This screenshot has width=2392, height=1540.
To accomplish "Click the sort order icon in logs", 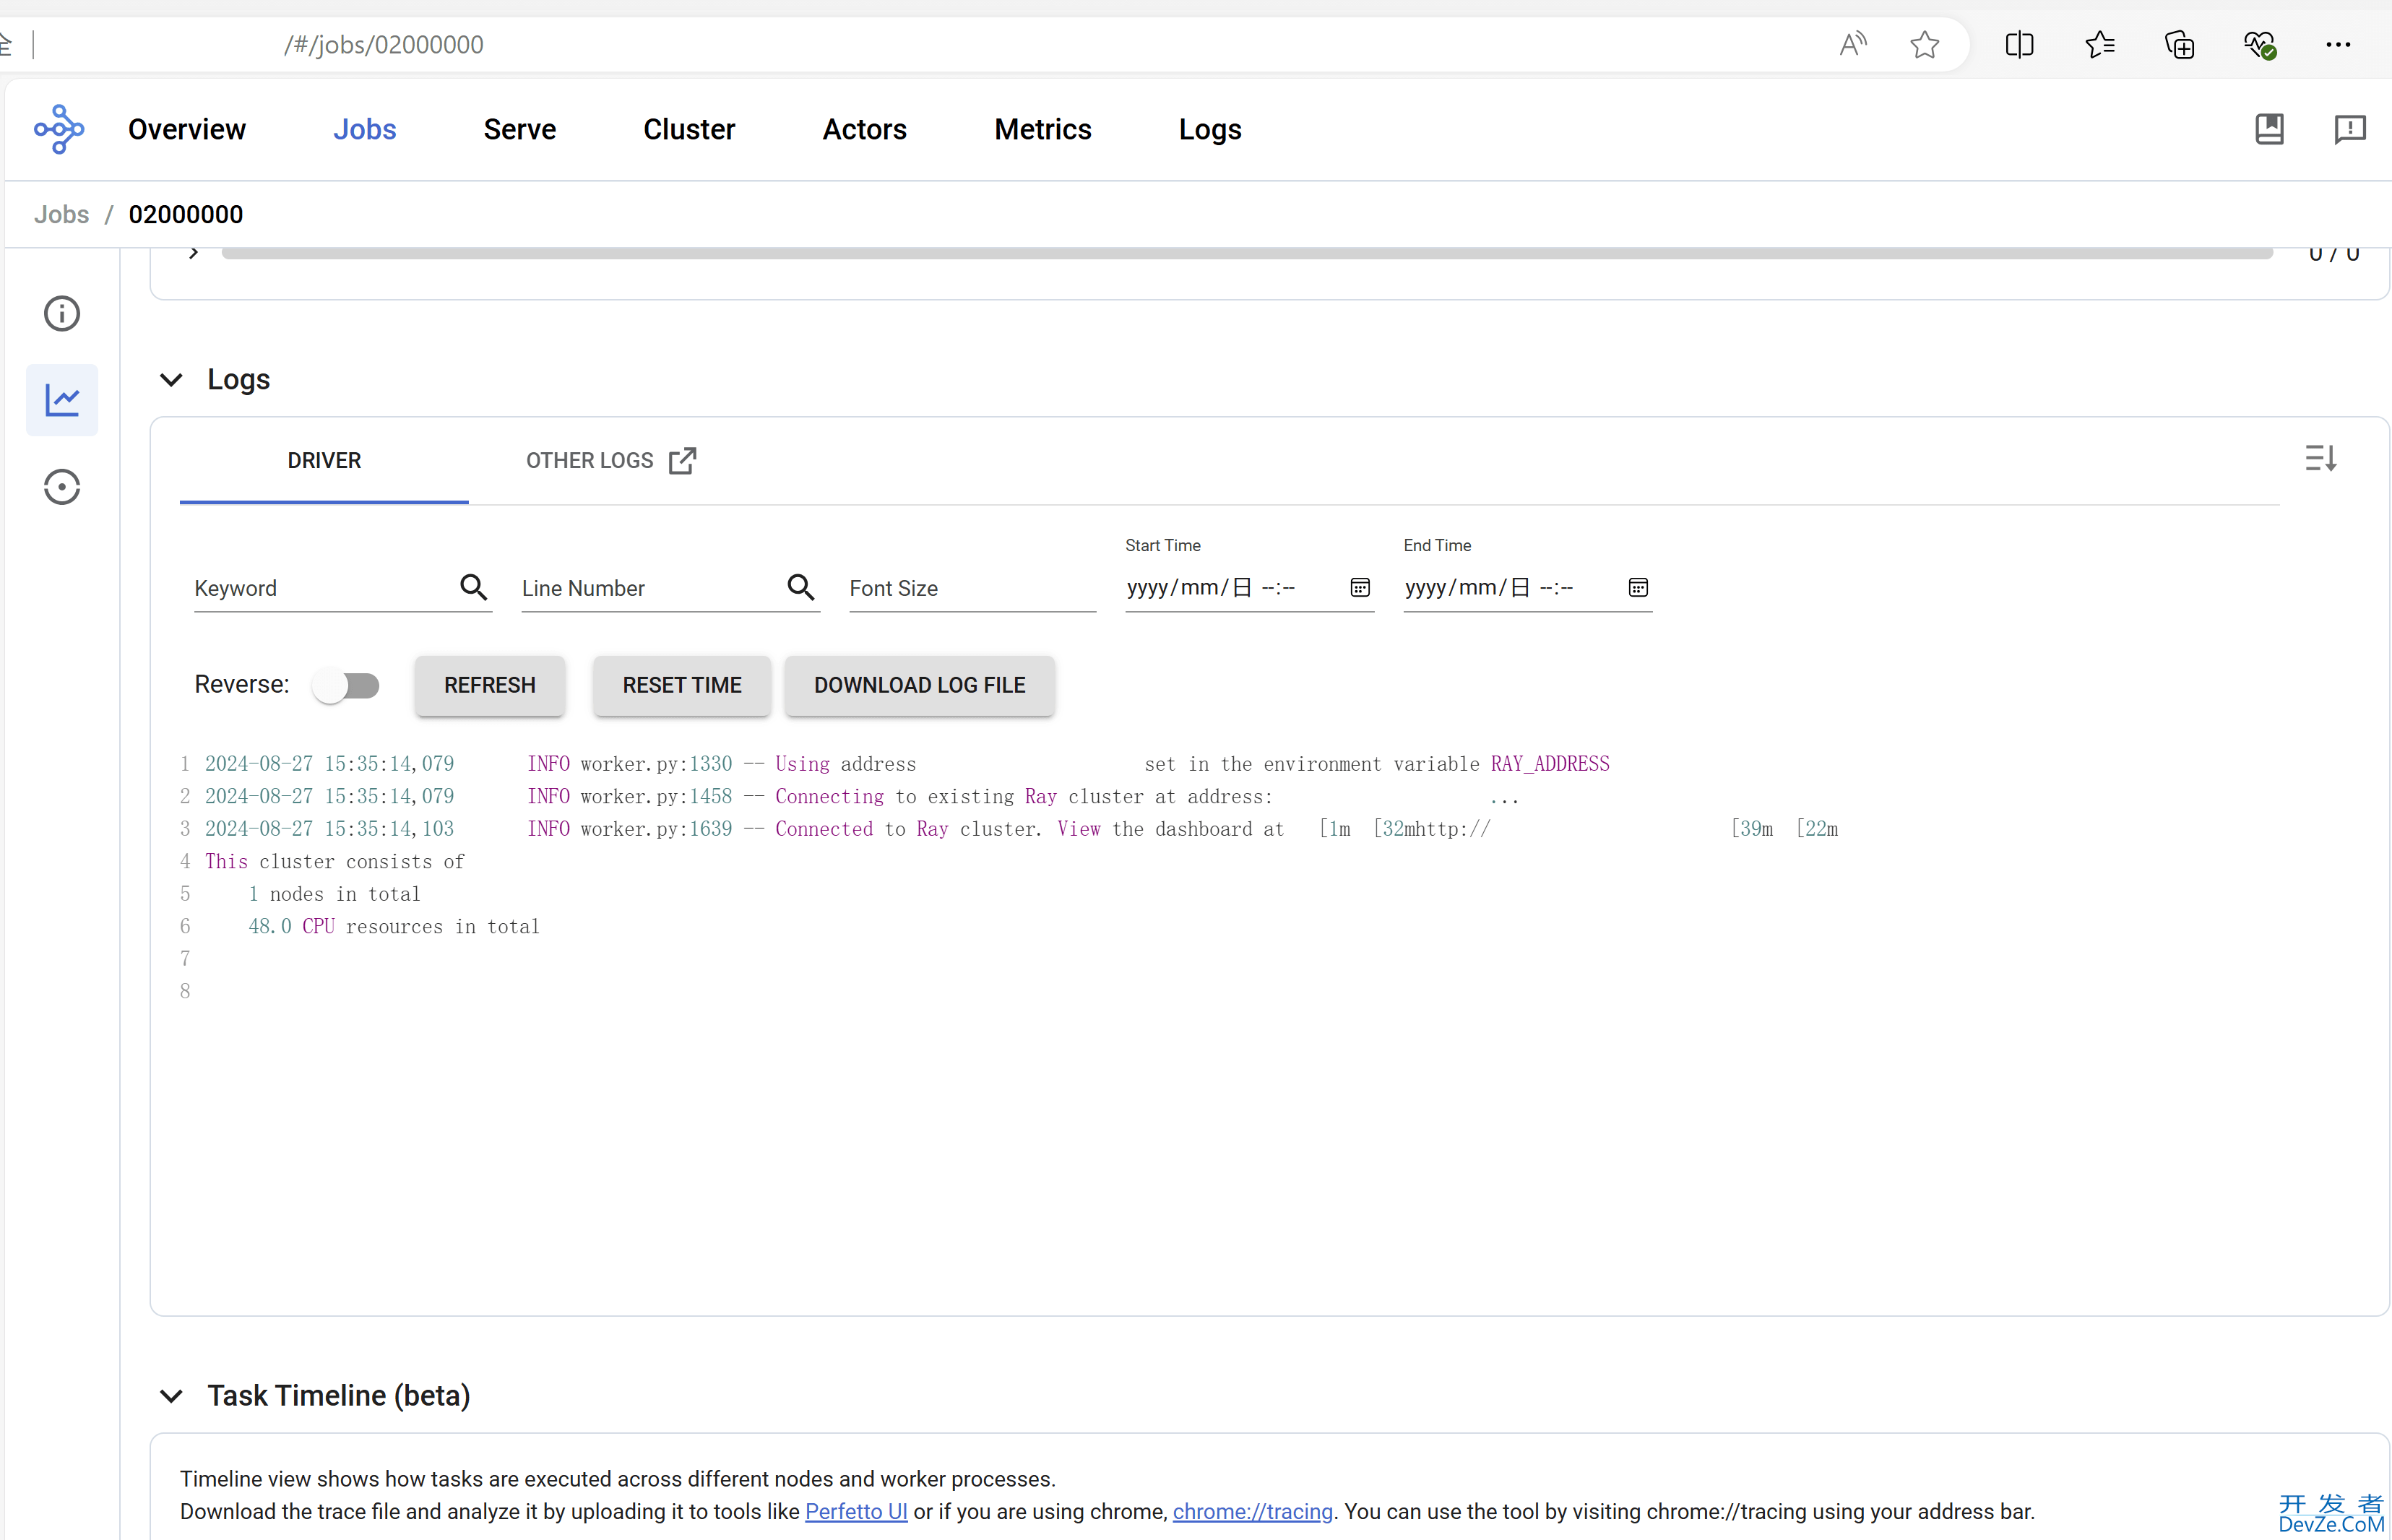I will tap(2322, 459).
